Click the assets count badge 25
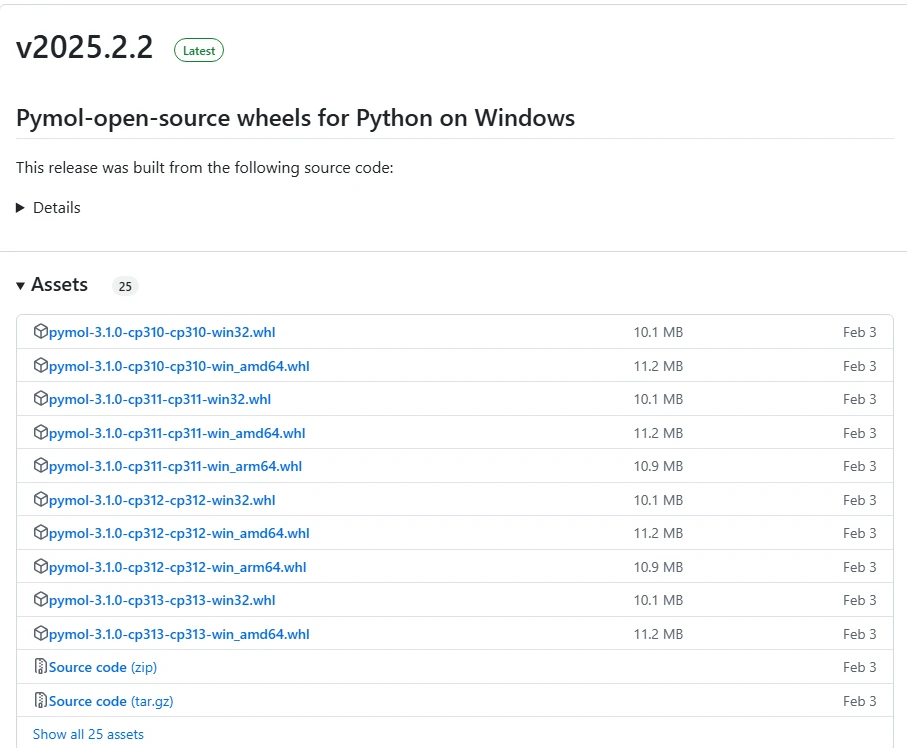This screenshot has height=748, width=907. (125, 287)
